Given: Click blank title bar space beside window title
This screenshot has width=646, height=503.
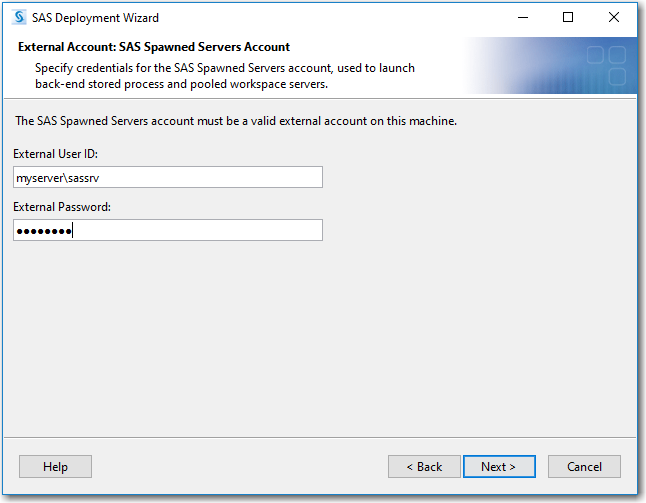Looking at the screenshot, I should click(330, 17).
